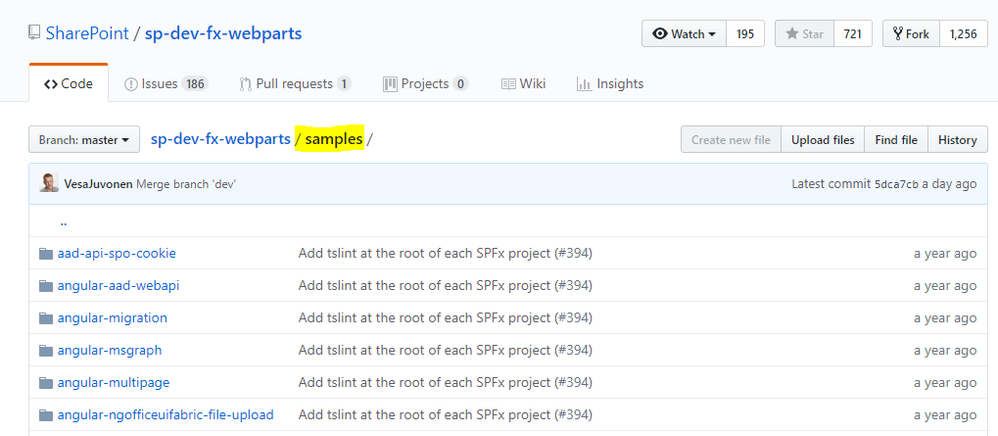998x436 pixels.
Task: Open the Pull requests tab
Action: pyautogui.click(x=295, y=84)
